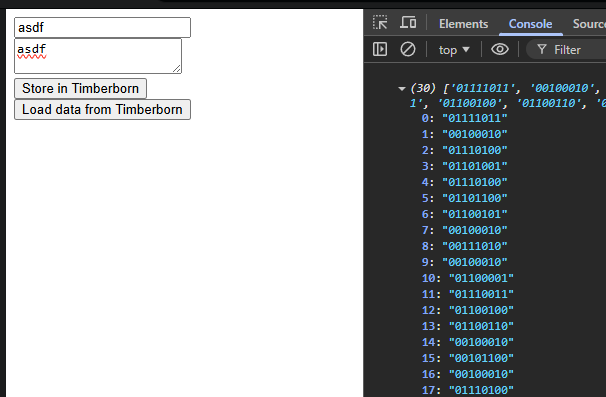The image size is (606, 397).
Task: Select array entry 5: "01101100"
Action: pos(465,198)
